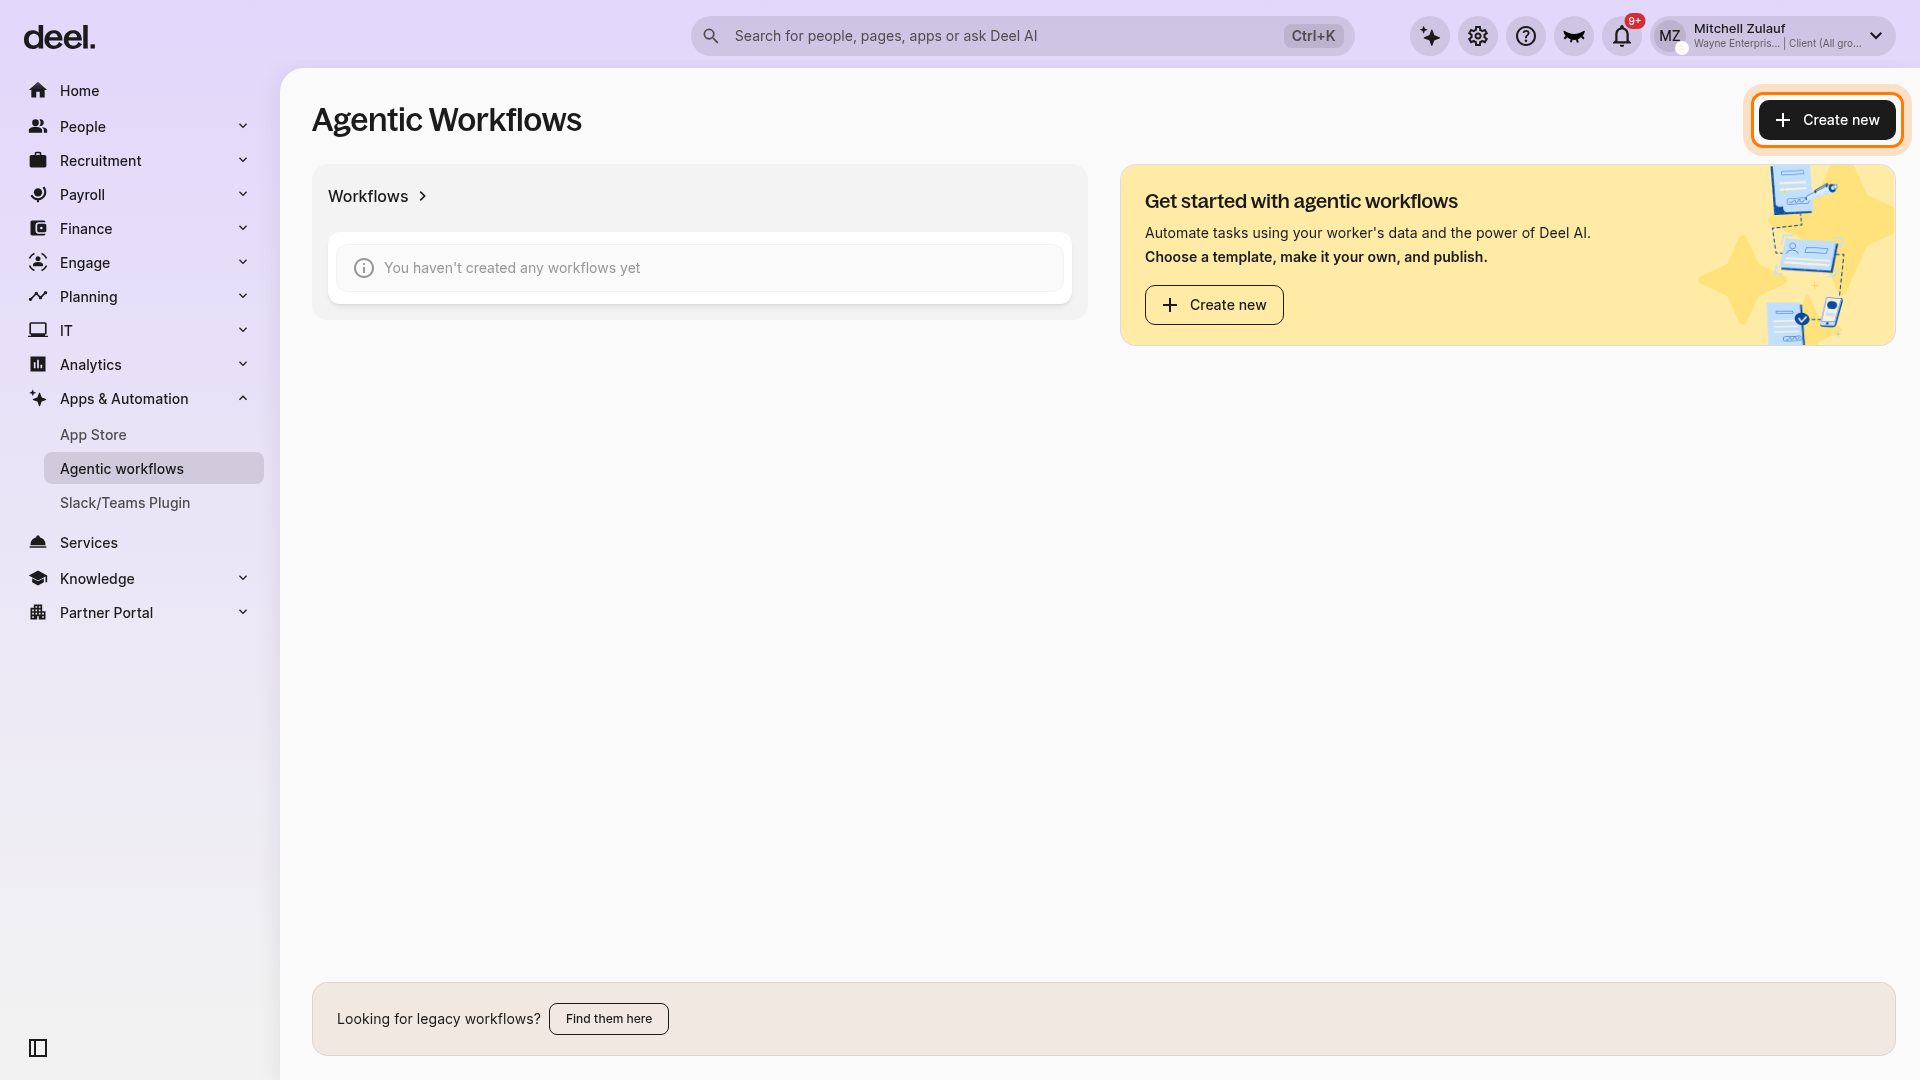Image resolution: width=1920 pixels, height=1080 pixels.
Task: Click the Finance menu label
Action: pyautogui.click(x=86, y=229)
